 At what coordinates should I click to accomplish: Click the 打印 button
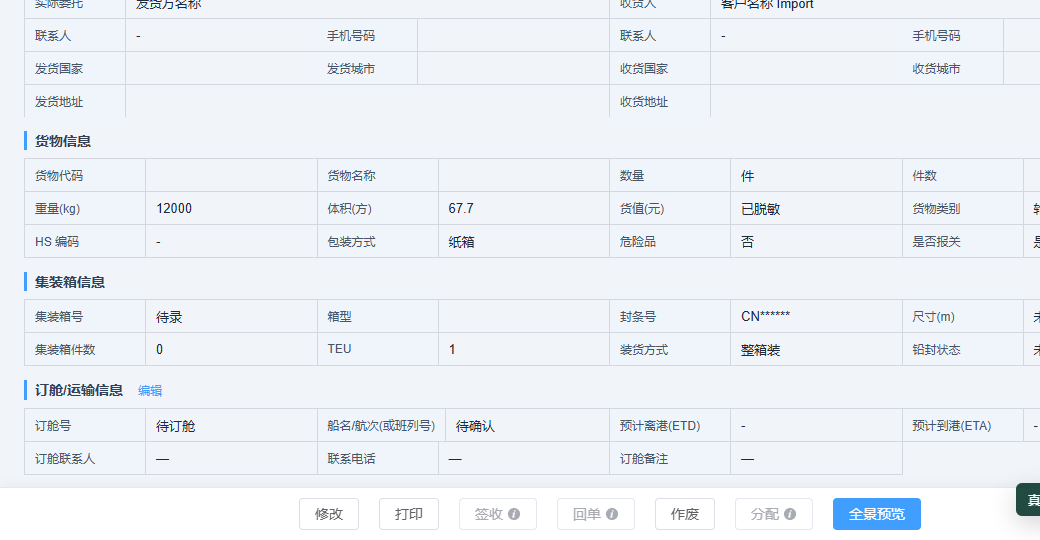click(x=409, y=514)
